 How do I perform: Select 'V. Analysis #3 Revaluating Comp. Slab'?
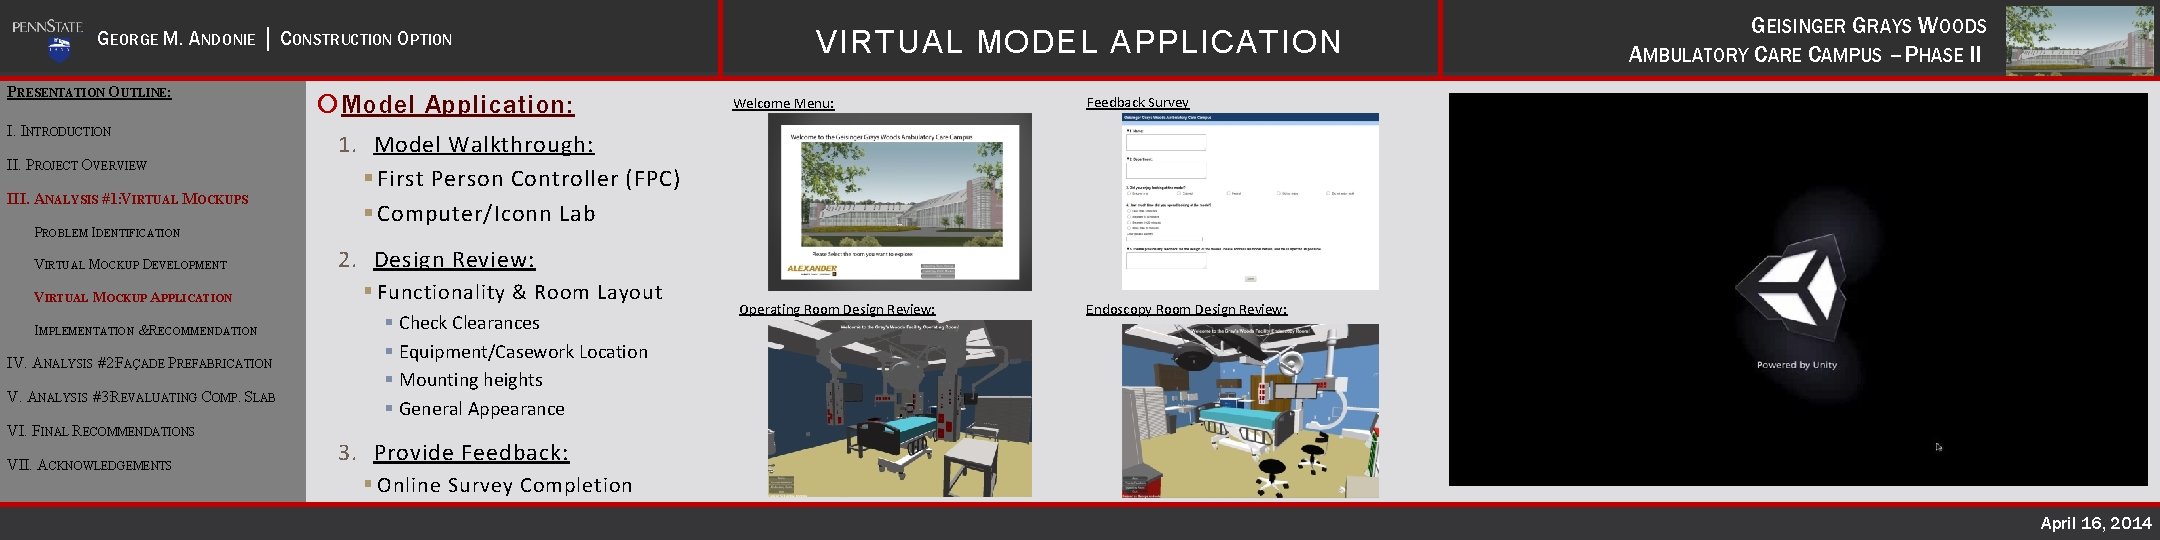click(x=141, y=397)
